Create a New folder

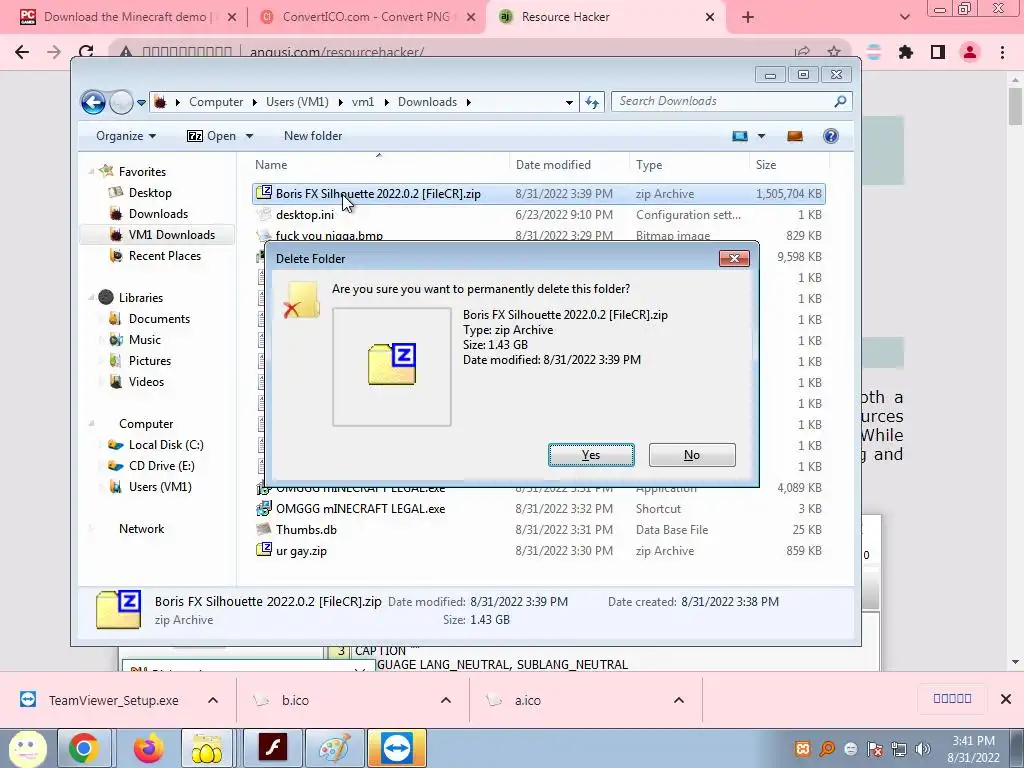313,136
